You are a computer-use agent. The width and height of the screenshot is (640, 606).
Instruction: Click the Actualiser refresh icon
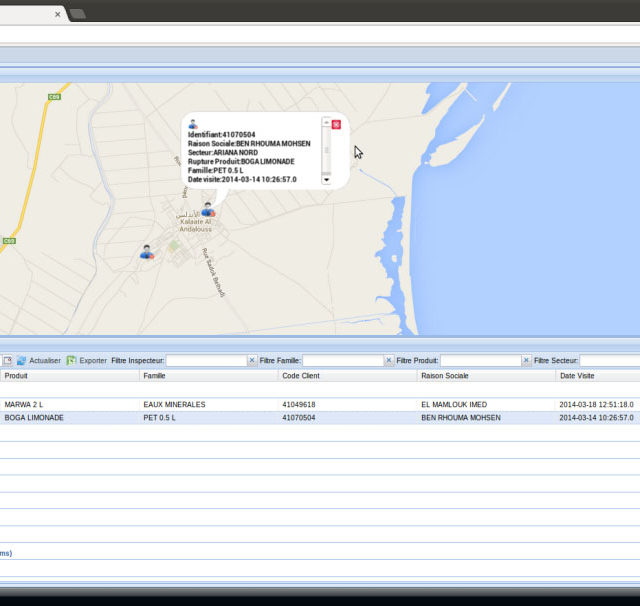pyautogui.click(x=22, y=360)
